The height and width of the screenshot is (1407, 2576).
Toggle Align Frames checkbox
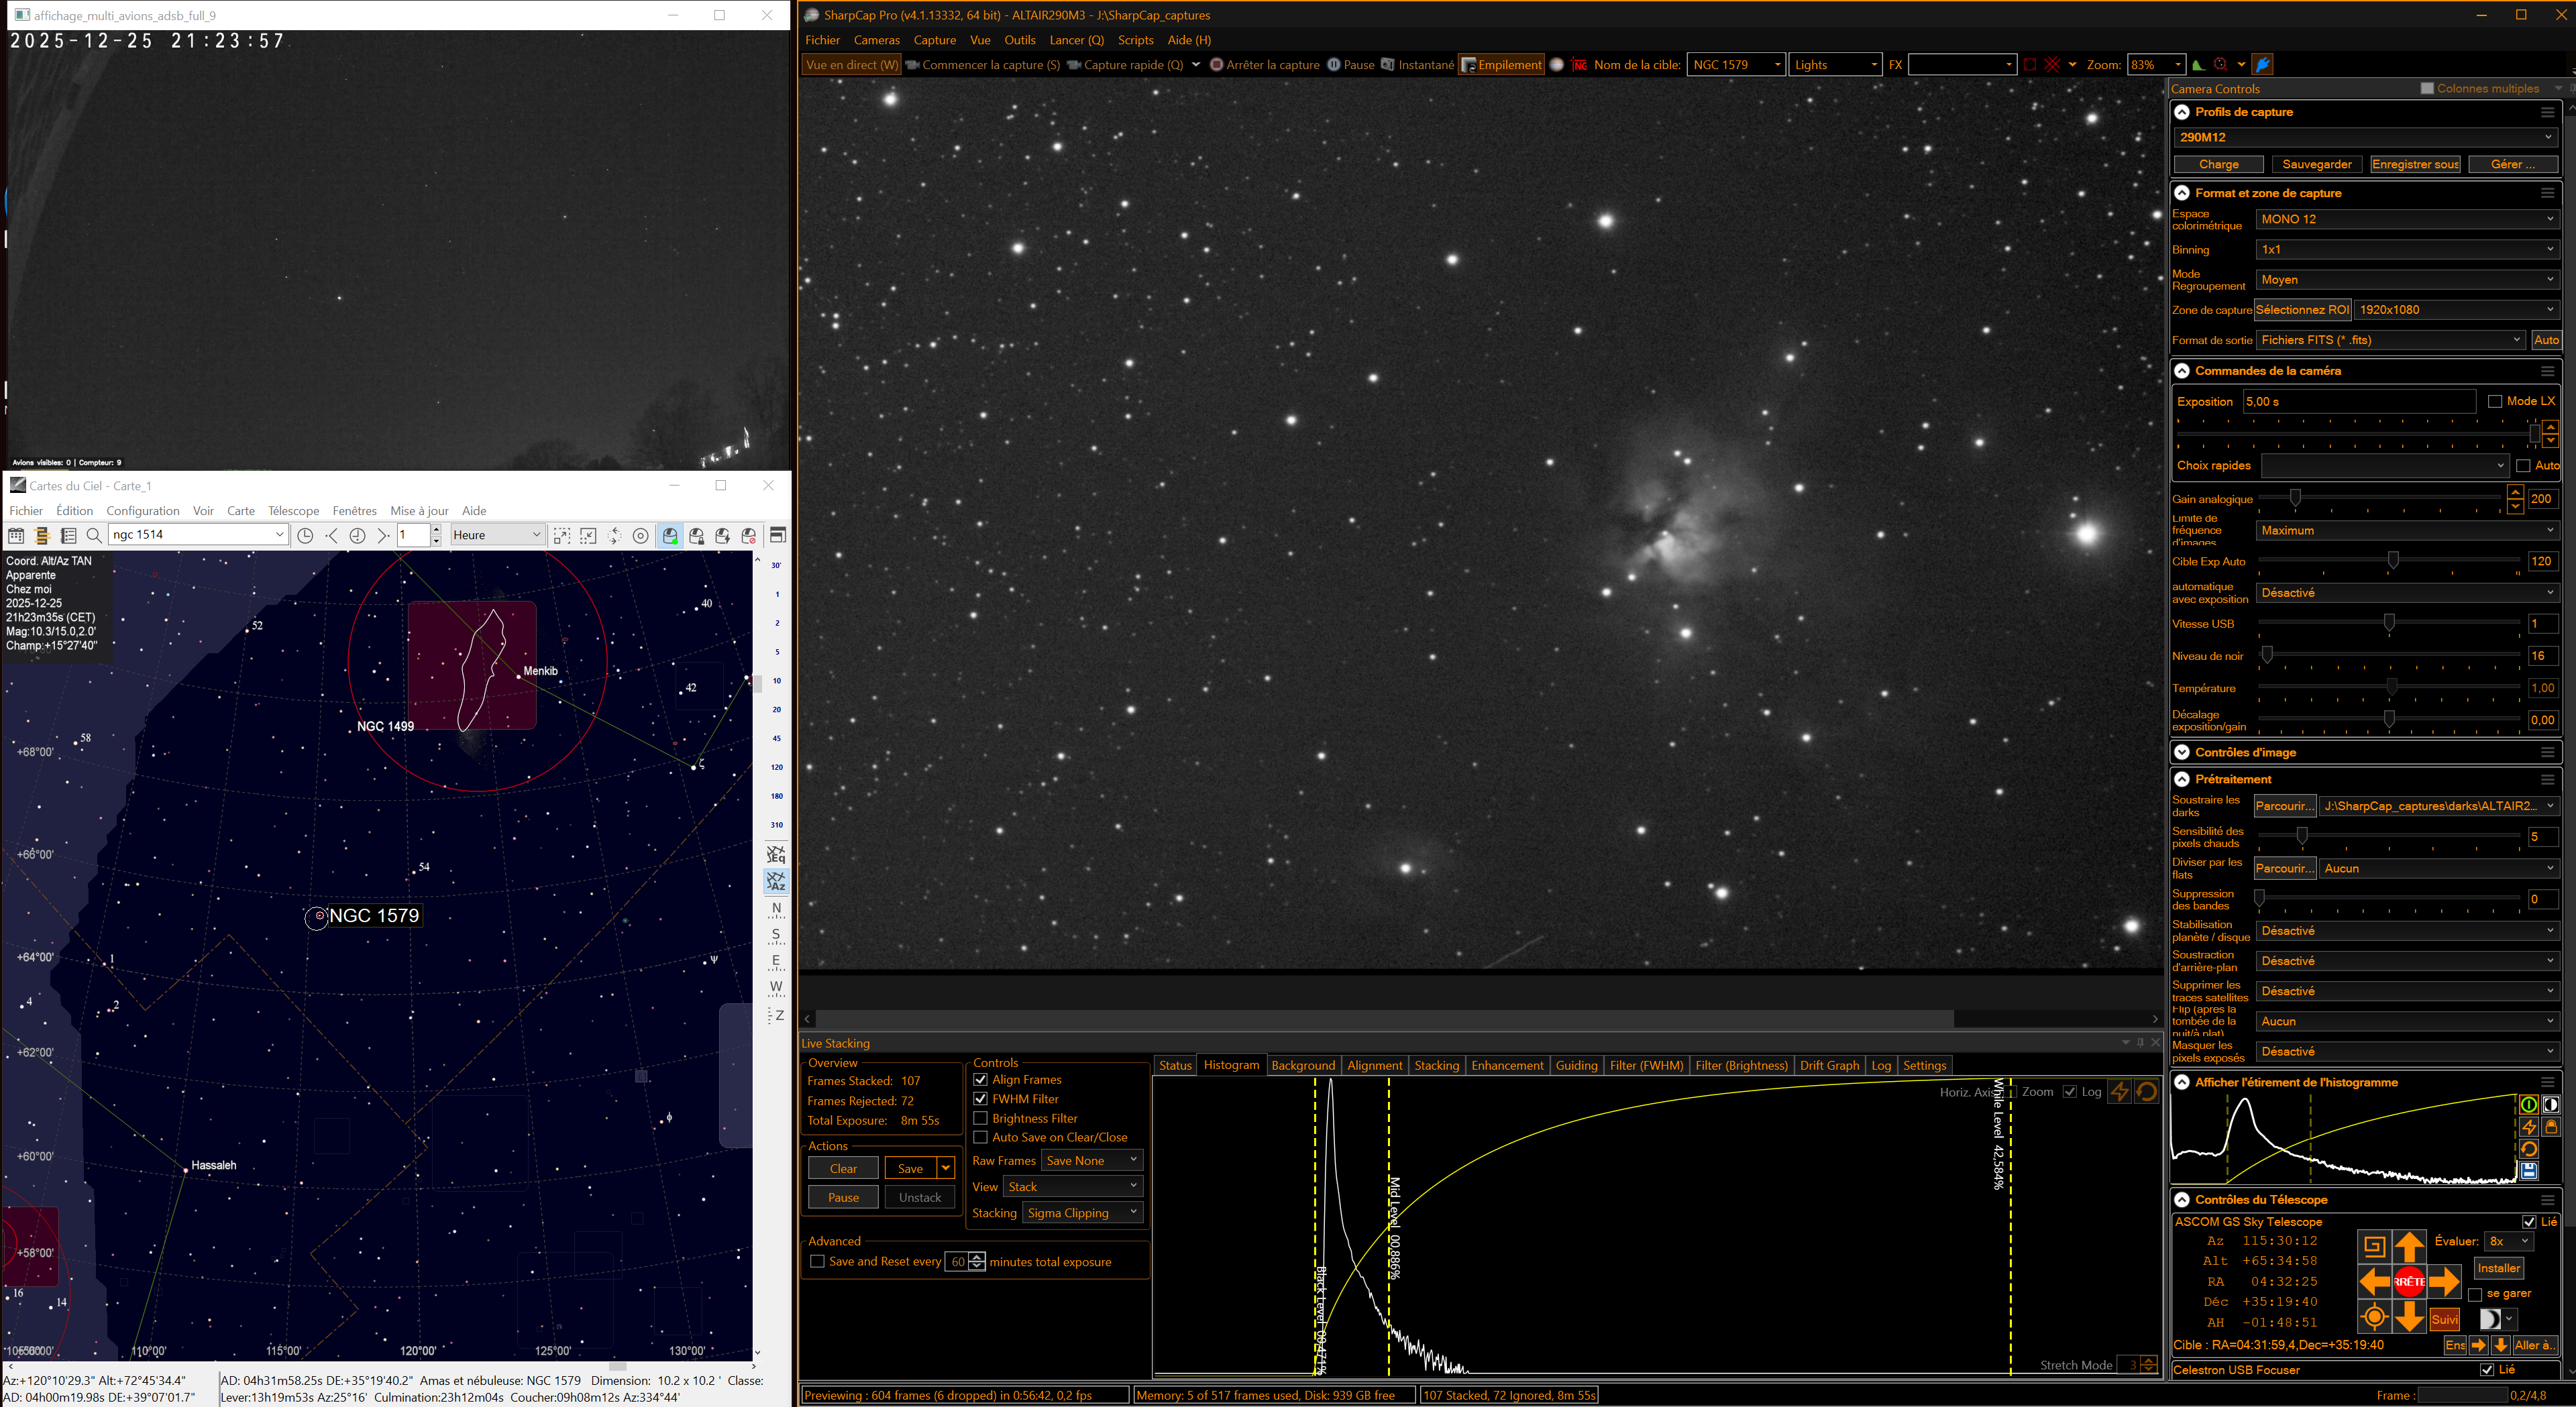coord(980,1080)
